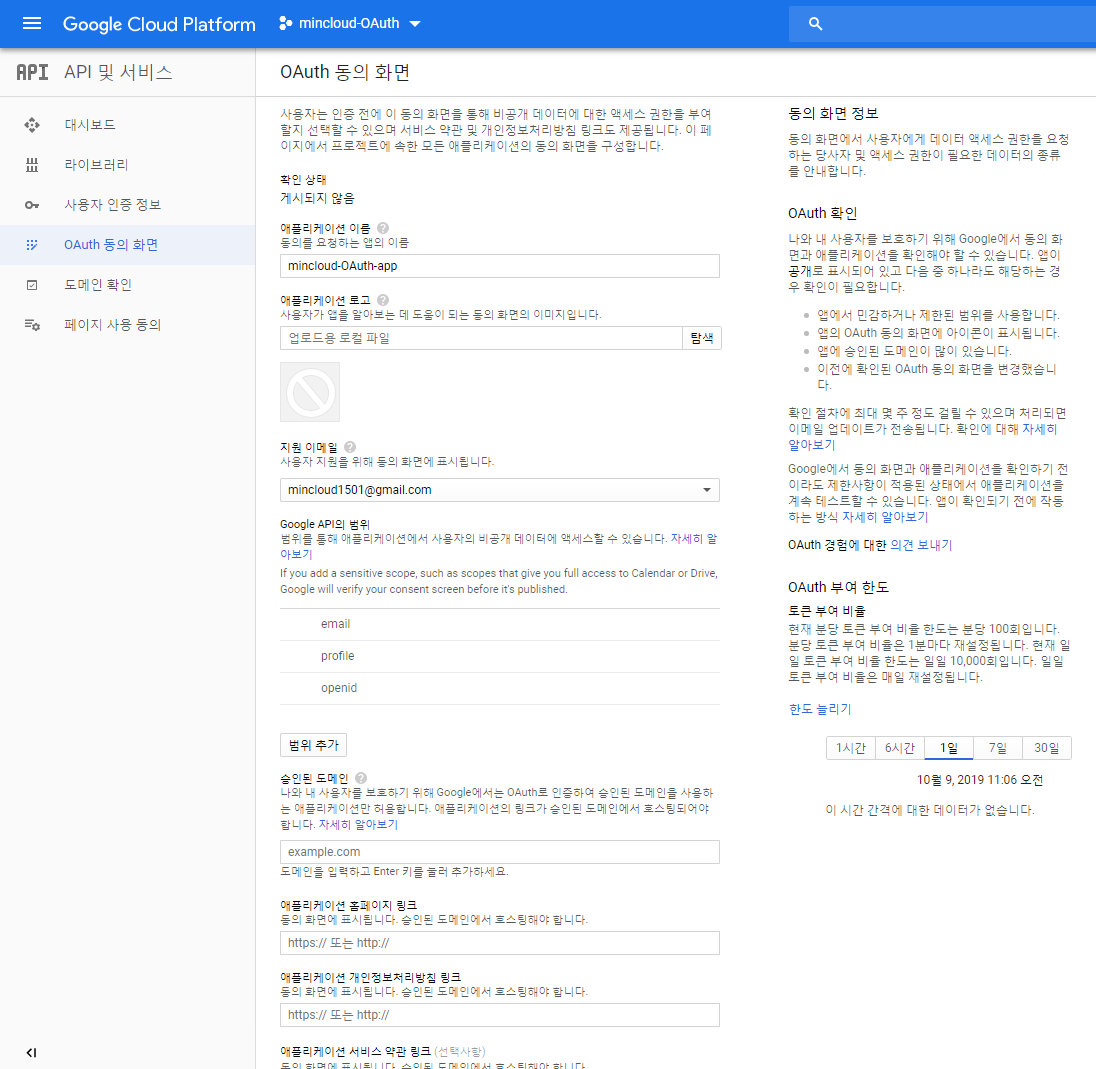The width and height of the screenshot is (1096, 1069).
Task: Select the 6시간 time range tab
Action: coord(900,748)
